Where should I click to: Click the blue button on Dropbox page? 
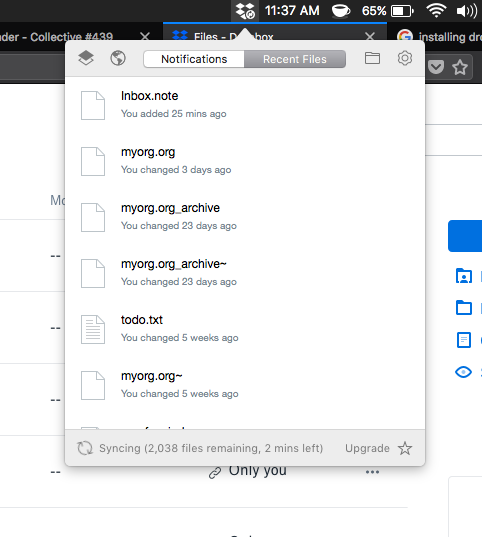click(x=465, y=236)
